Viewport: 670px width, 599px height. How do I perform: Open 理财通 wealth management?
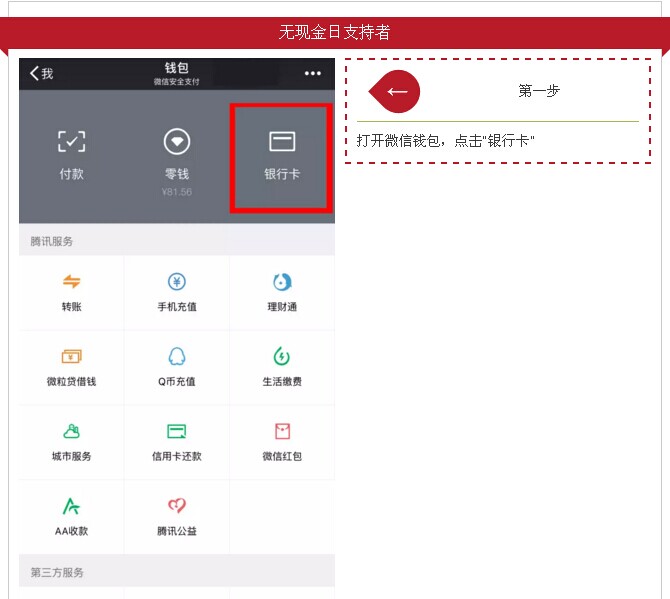tap(282, 293)
